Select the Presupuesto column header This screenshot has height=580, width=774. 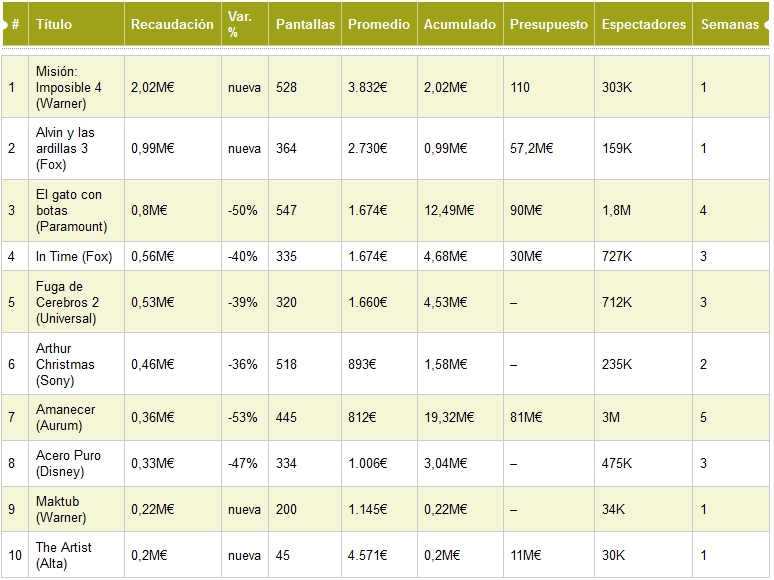coord(548,24)
